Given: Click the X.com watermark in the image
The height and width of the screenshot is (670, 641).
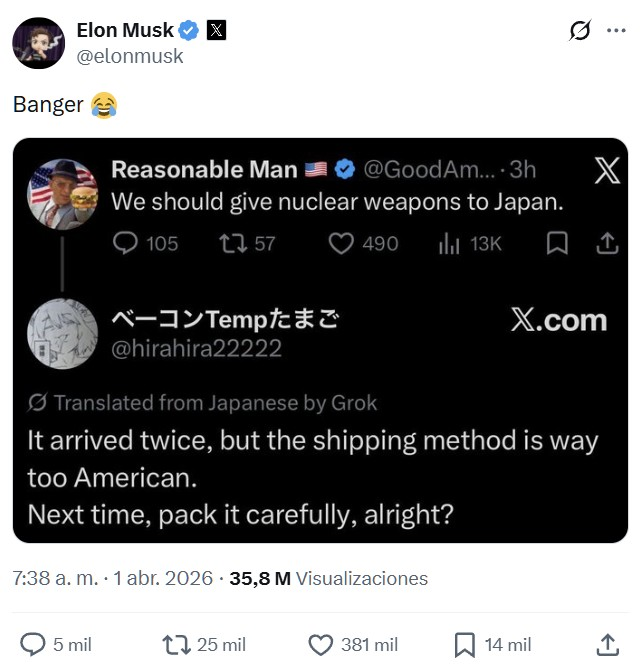Looking at the screenshot, I should point(559,320).
